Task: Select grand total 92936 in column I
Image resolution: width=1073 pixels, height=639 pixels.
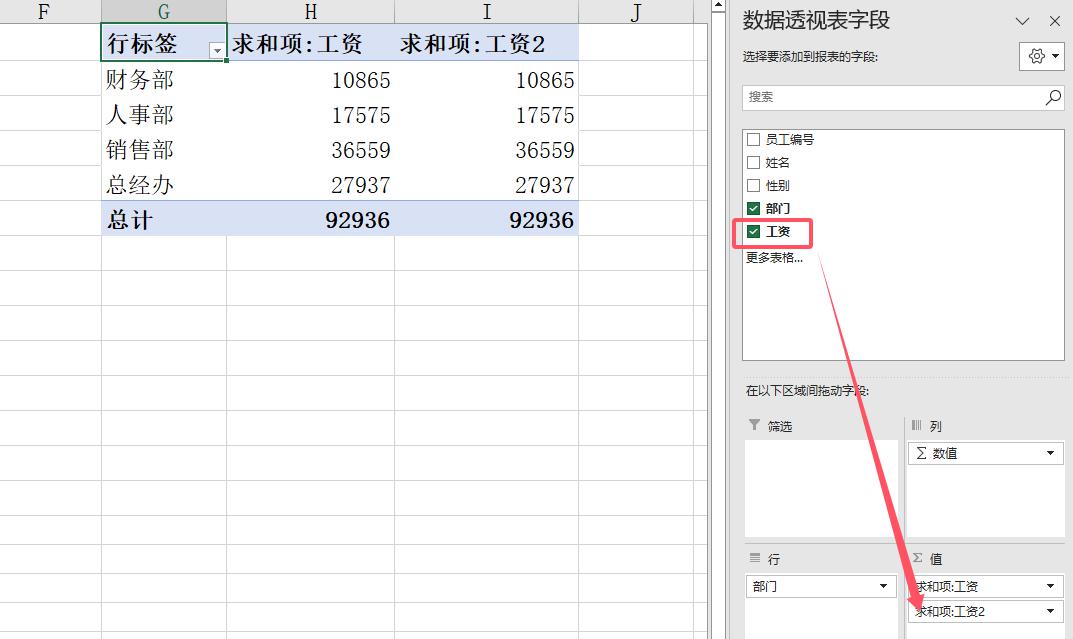Action: point(487,219)
